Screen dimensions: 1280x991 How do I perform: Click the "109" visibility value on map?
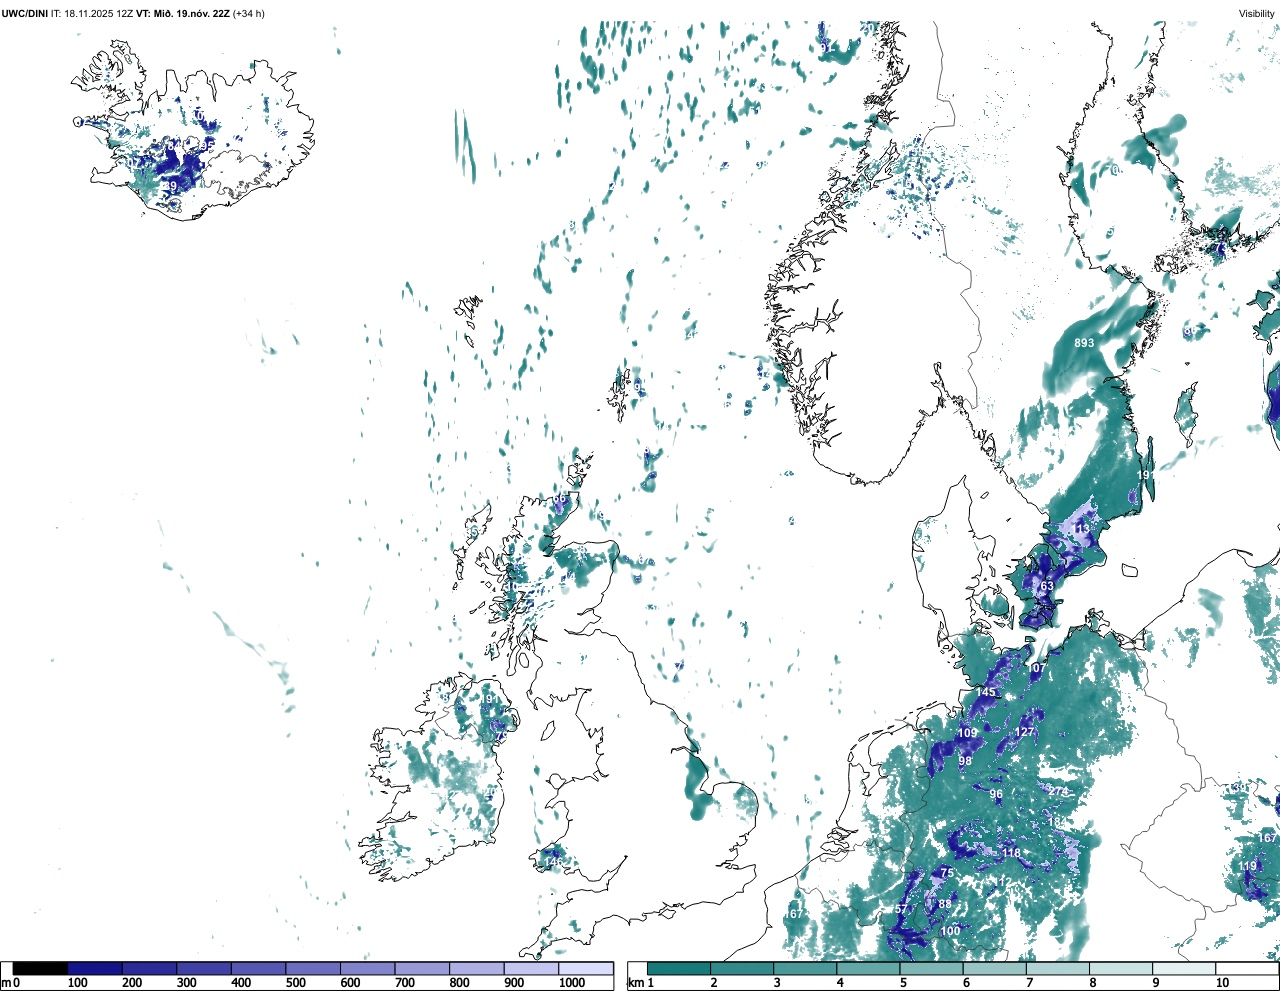click(x=968, y=734)
